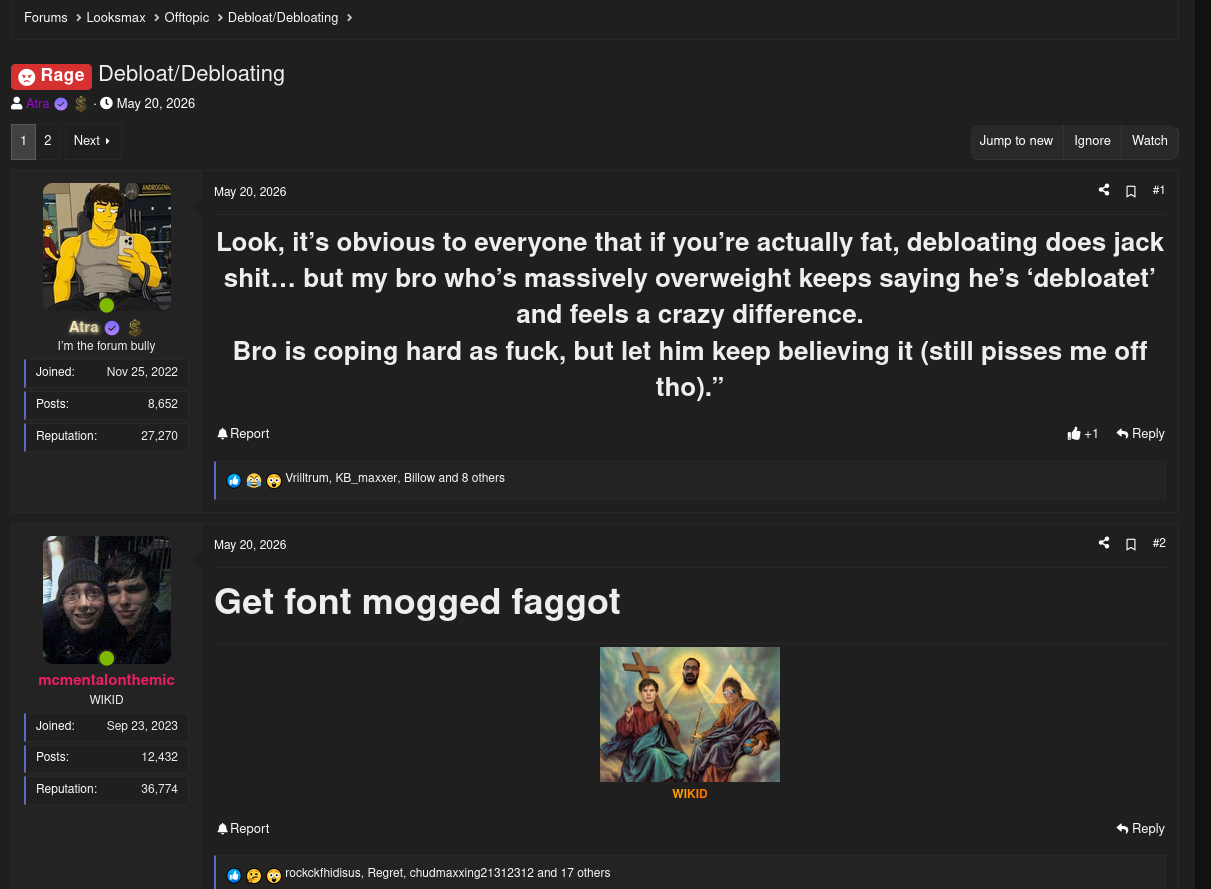This screenshot has height=889, width=1211.
Task: Select page 1 of thread
Action: (x=23, y=142)
